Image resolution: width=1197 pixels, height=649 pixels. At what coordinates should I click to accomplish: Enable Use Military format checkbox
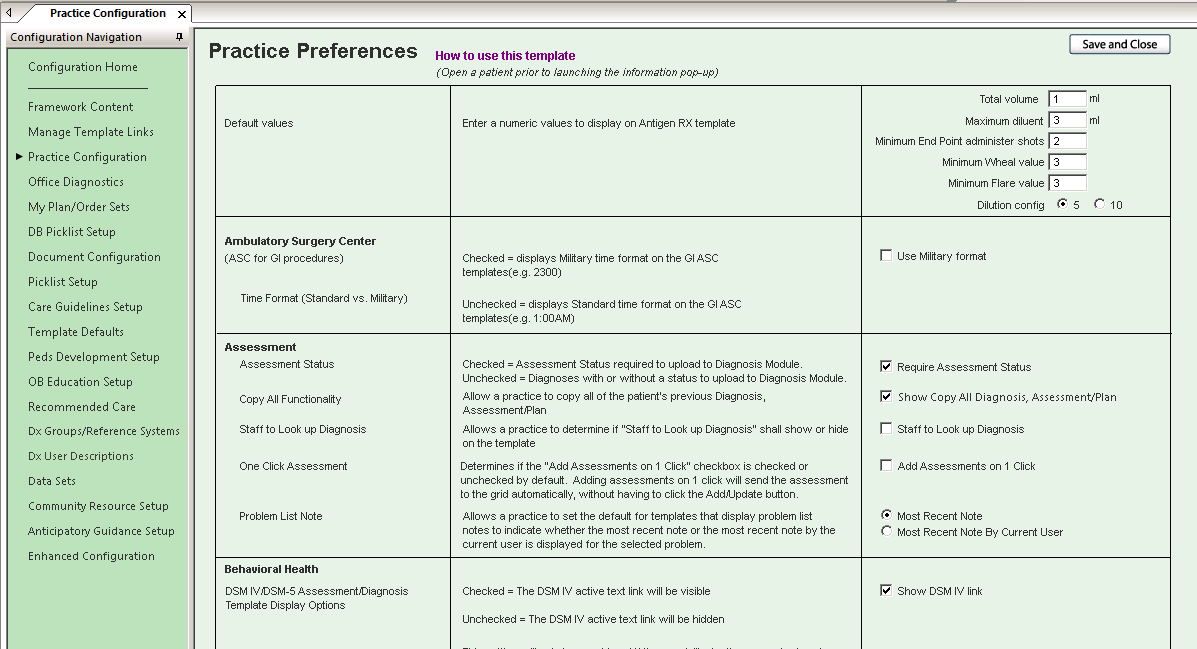coord(886,256)
